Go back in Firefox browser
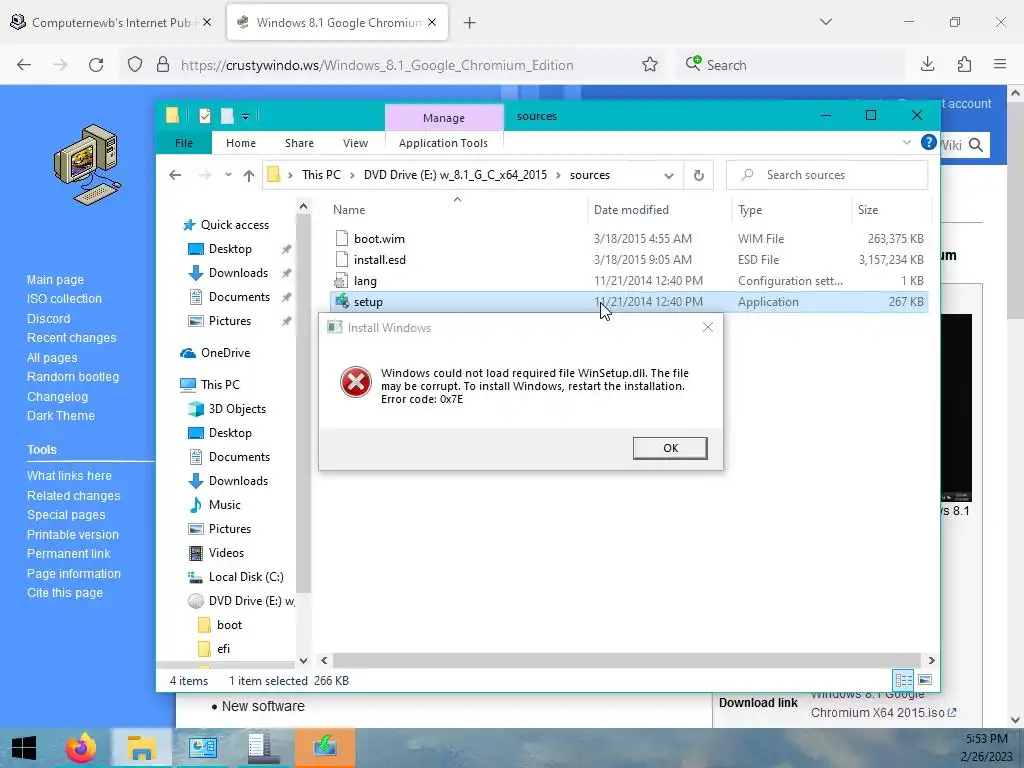This screenshot has width=1024, height=768. point(24,65)
